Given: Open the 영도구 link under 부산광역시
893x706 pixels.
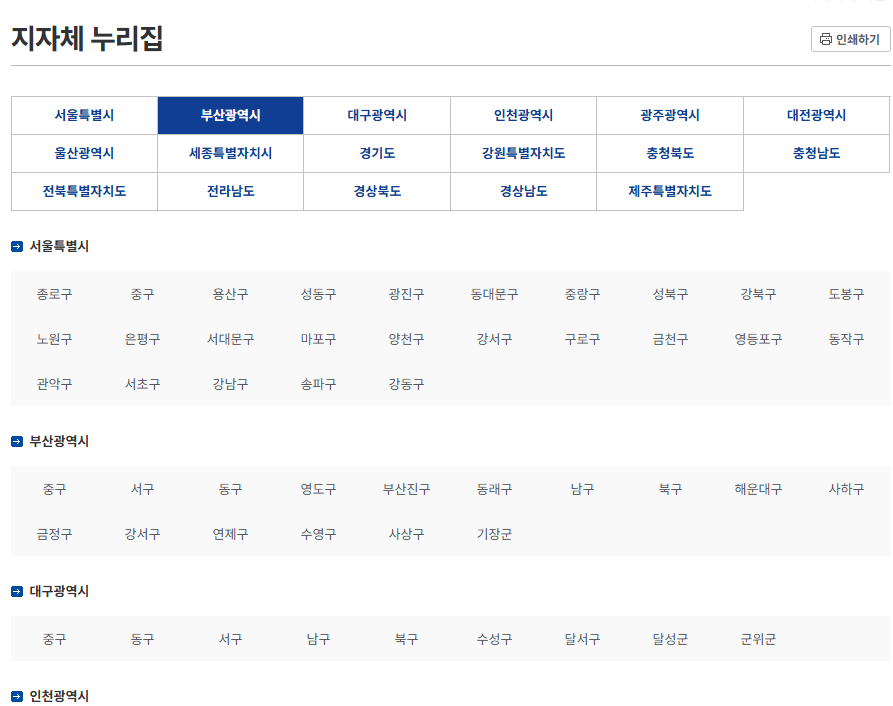Looking at the screenshot, I should click(318, 489).
